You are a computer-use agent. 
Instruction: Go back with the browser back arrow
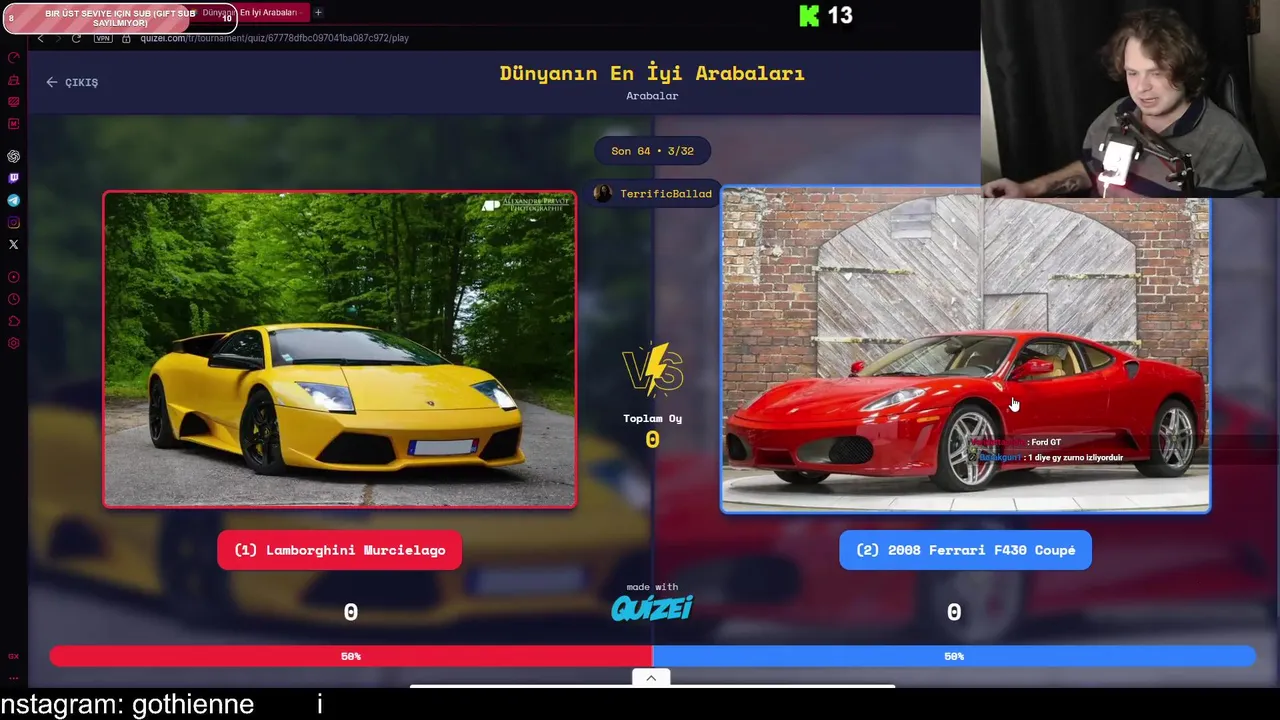point(40,38)
